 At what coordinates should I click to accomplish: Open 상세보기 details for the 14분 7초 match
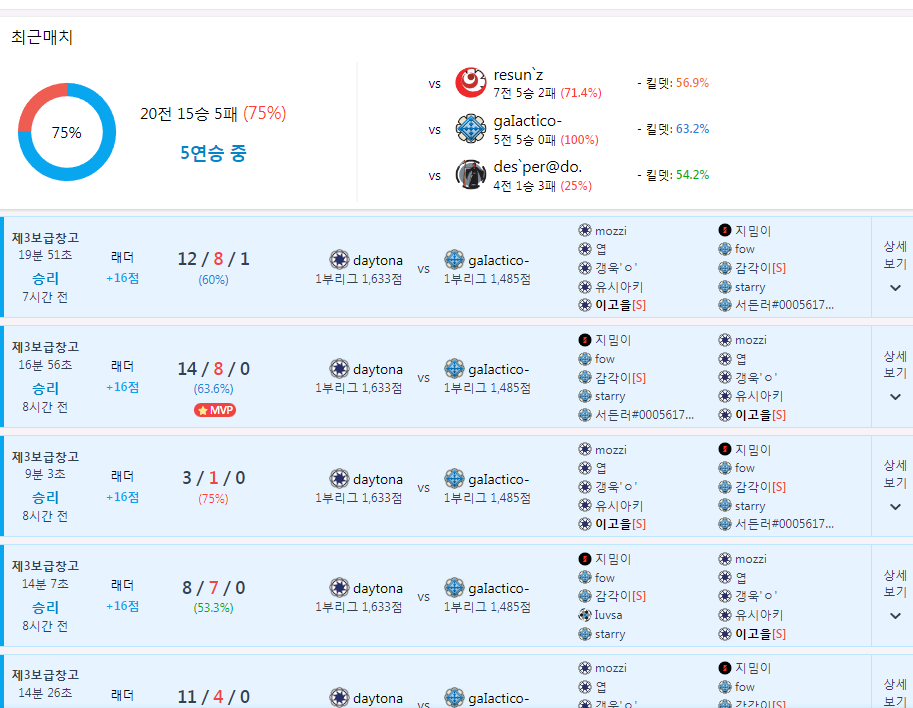pyautogui.click(x=894, y=595)
